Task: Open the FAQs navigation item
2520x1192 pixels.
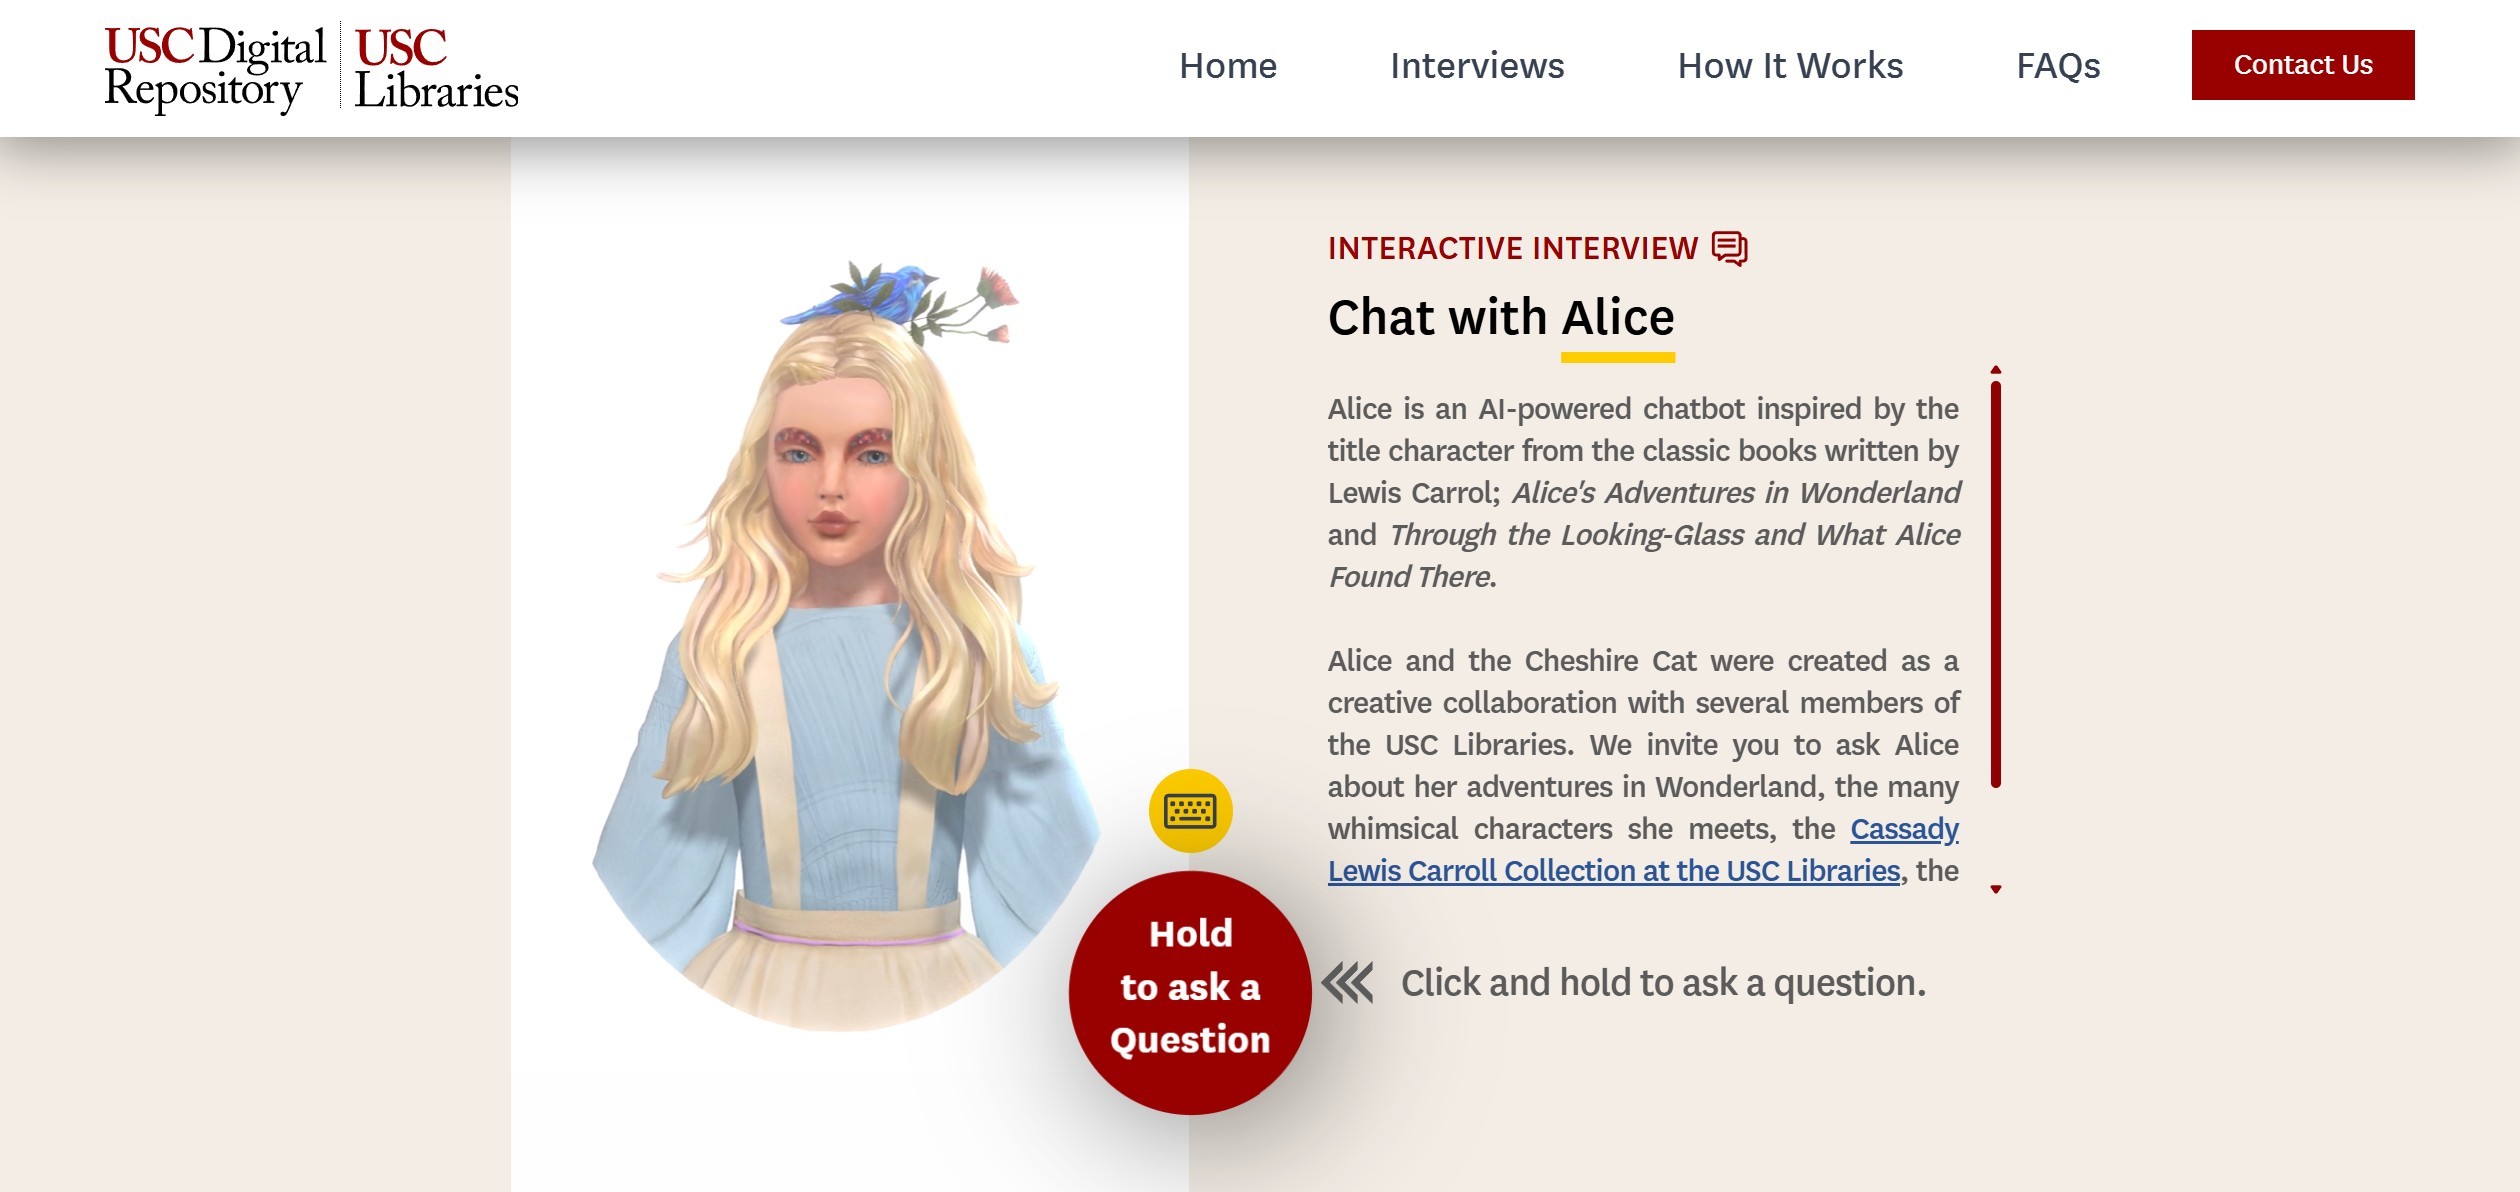Action: coord(2058,66)
